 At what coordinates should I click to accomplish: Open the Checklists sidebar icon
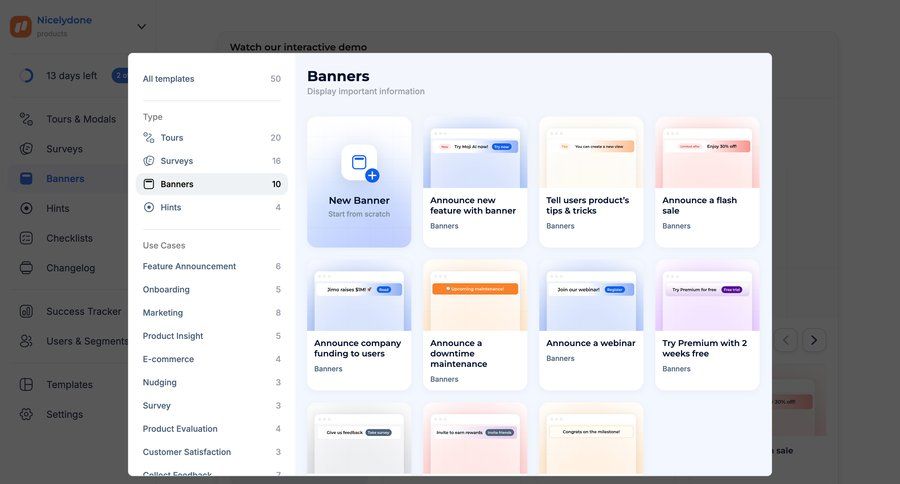[x=26, y=238]
